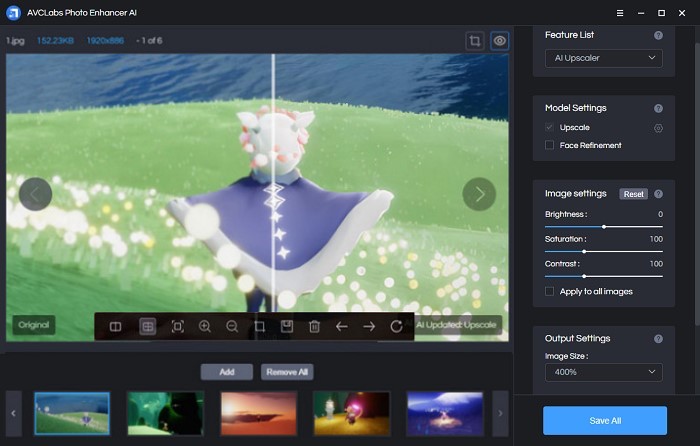Enable the Face Refinement checkbox

(550, 145)
